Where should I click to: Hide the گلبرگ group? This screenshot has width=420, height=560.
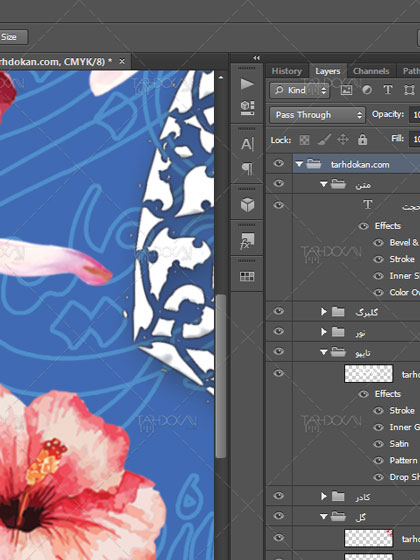tap(279, 311)
